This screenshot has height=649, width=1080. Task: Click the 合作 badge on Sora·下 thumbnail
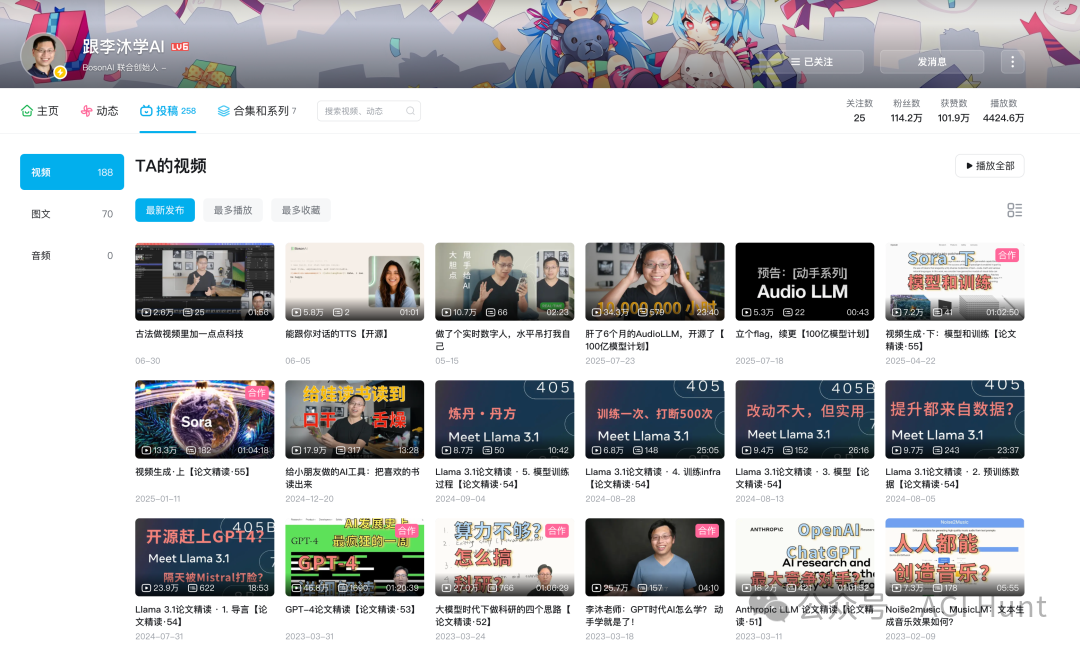[1007, 255]
